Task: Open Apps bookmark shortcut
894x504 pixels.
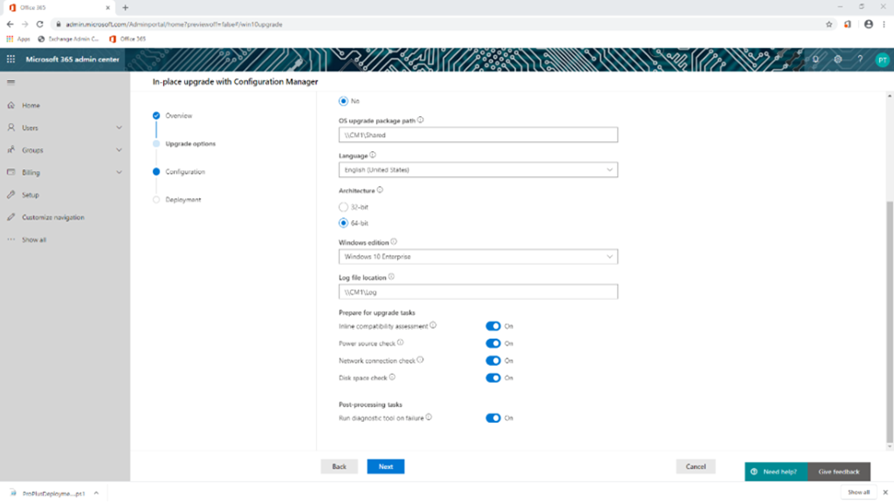Action: click(x=18, y=39)
